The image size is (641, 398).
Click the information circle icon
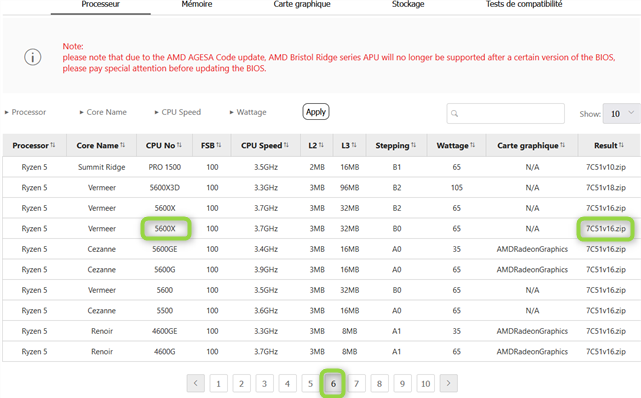point(33,57)
